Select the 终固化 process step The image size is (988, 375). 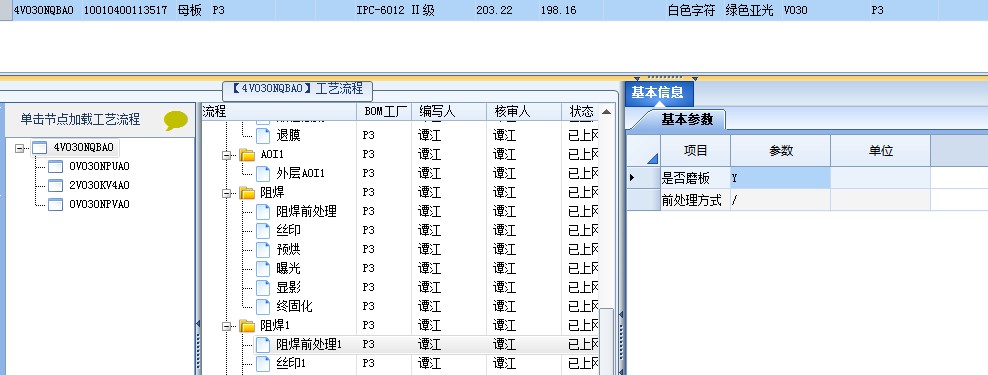[294, 306]
